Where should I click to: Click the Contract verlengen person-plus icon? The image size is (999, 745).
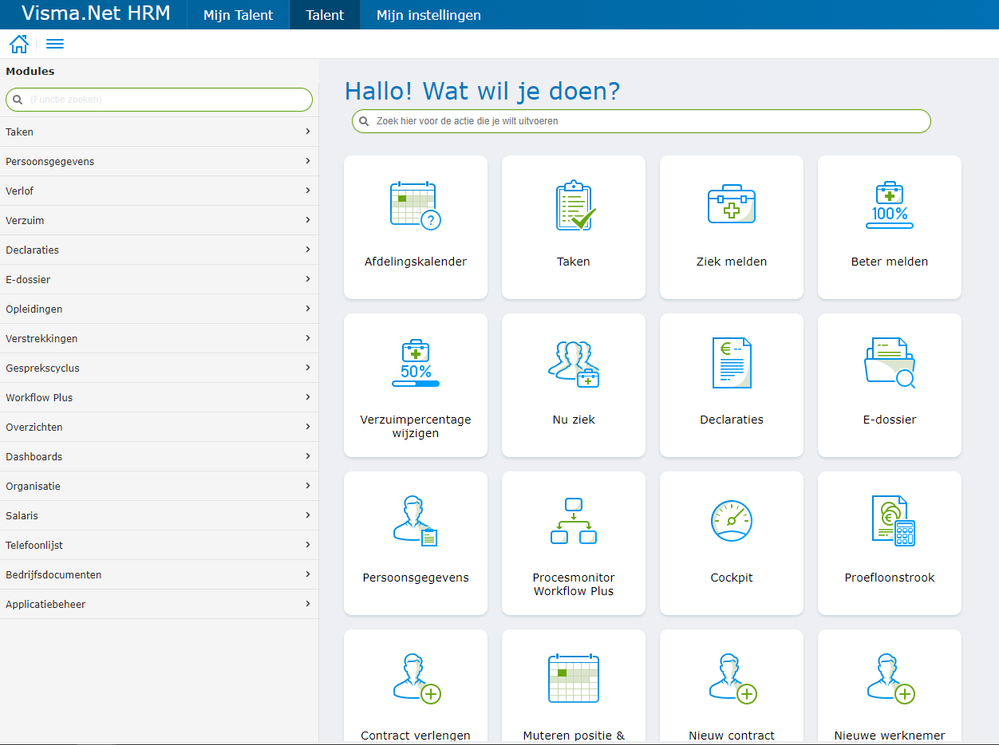(417, 679)
